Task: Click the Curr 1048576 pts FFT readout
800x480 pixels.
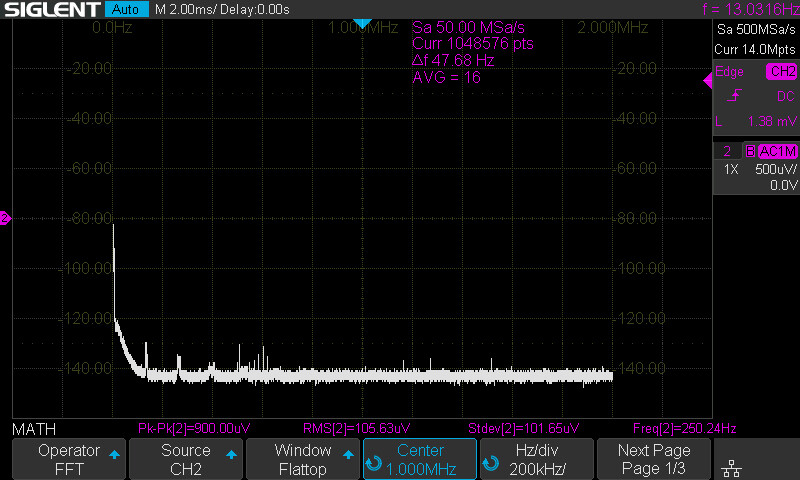Action: pyautogui.click(x=473, y=43)
